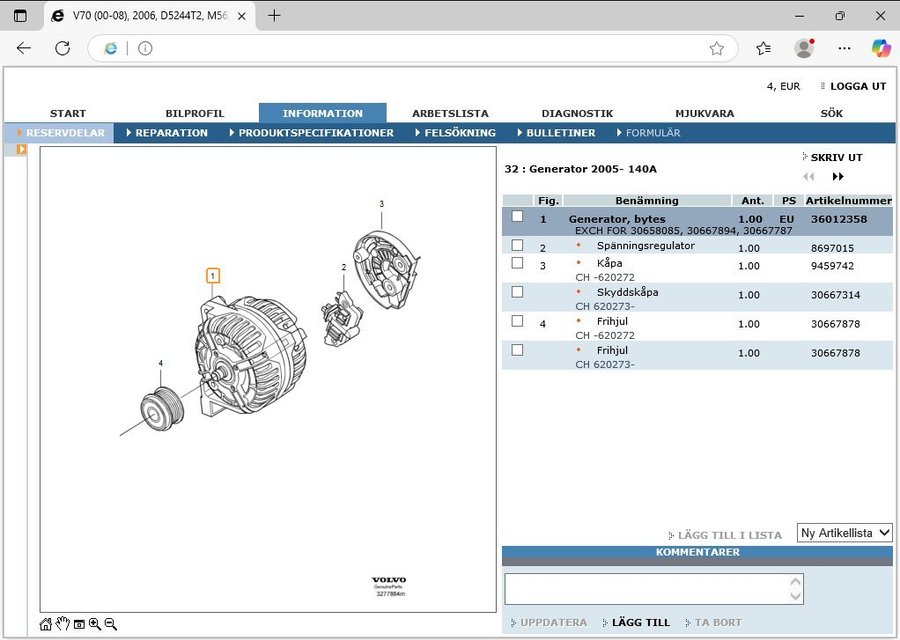This screenshot has height=640, width=900.
Task: Switch to the BILPROFIL tab
Action: [195, 113]
